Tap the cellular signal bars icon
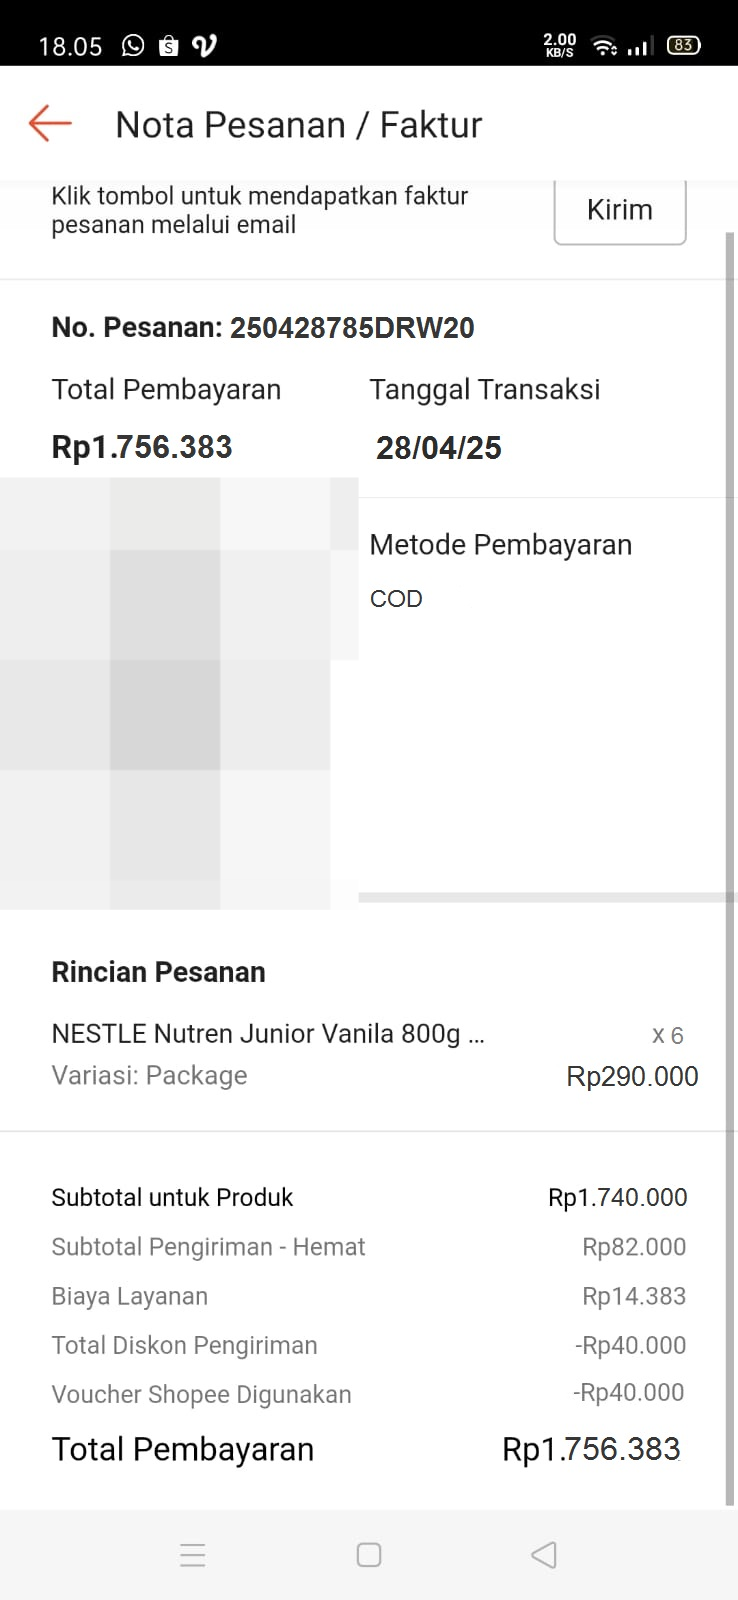This screenshot has height=1600, width=738. click(640, 46)
